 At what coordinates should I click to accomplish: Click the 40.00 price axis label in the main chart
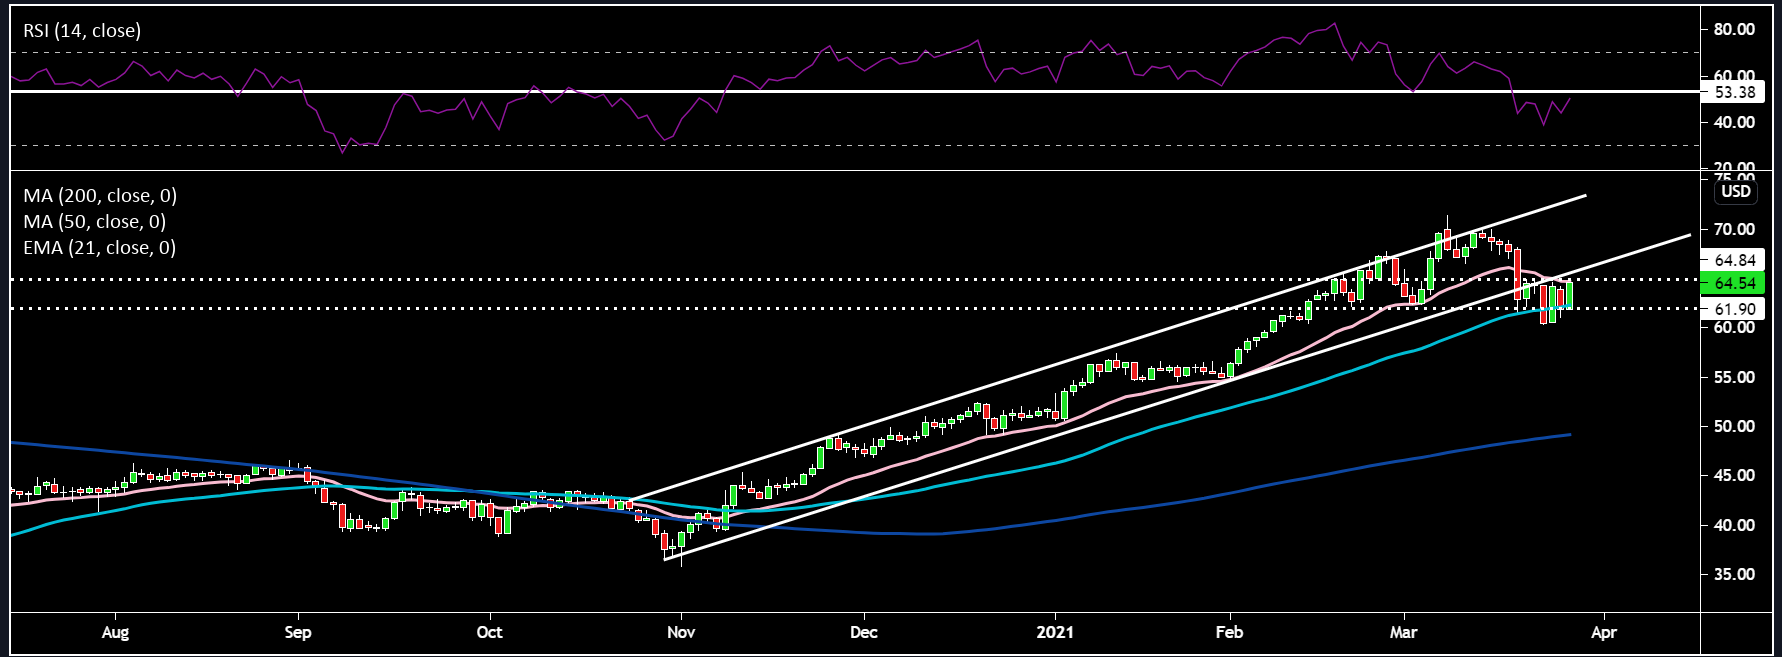(1734, 524)
